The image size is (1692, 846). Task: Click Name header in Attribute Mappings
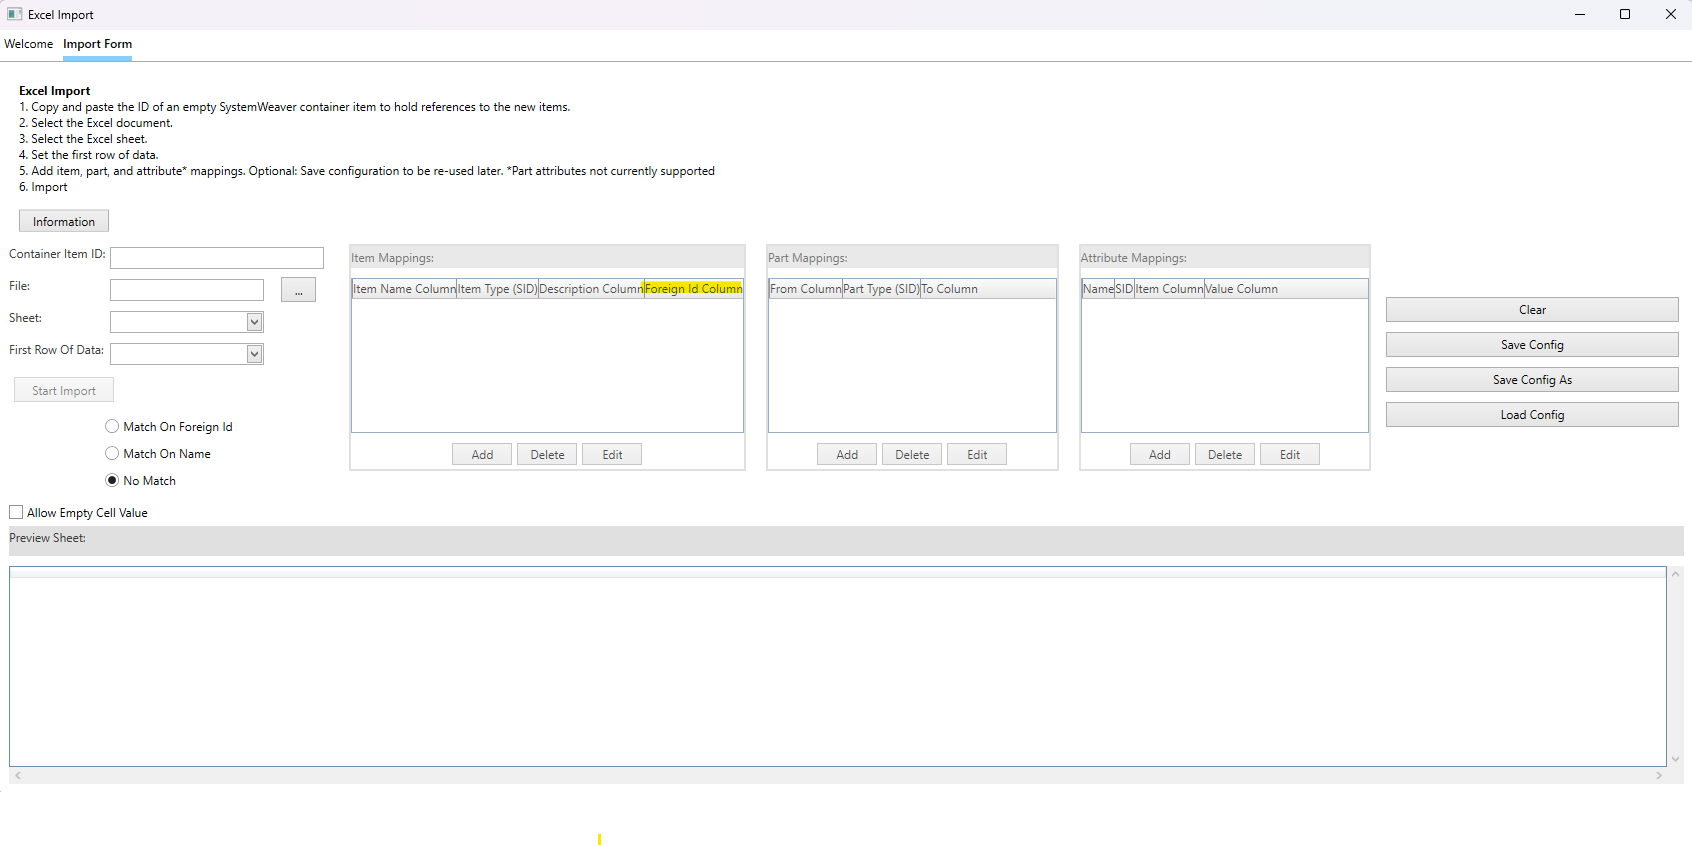(x=1098, y=289)
